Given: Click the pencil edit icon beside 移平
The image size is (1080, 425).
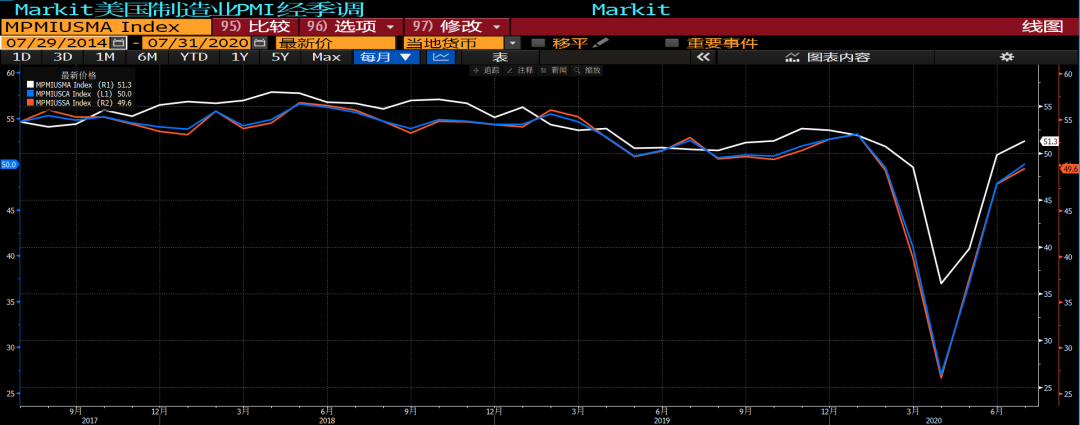Looking at the screenshot, I should point(601,43).
